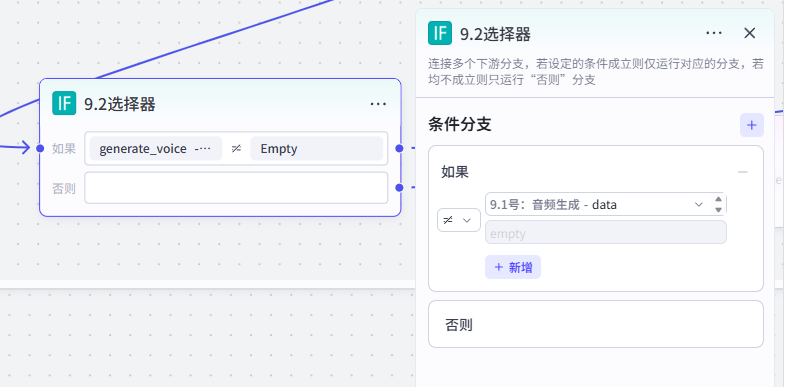786x387 pixels.
Task: Click the 否则 output port on the node
Action: point(399,188)
